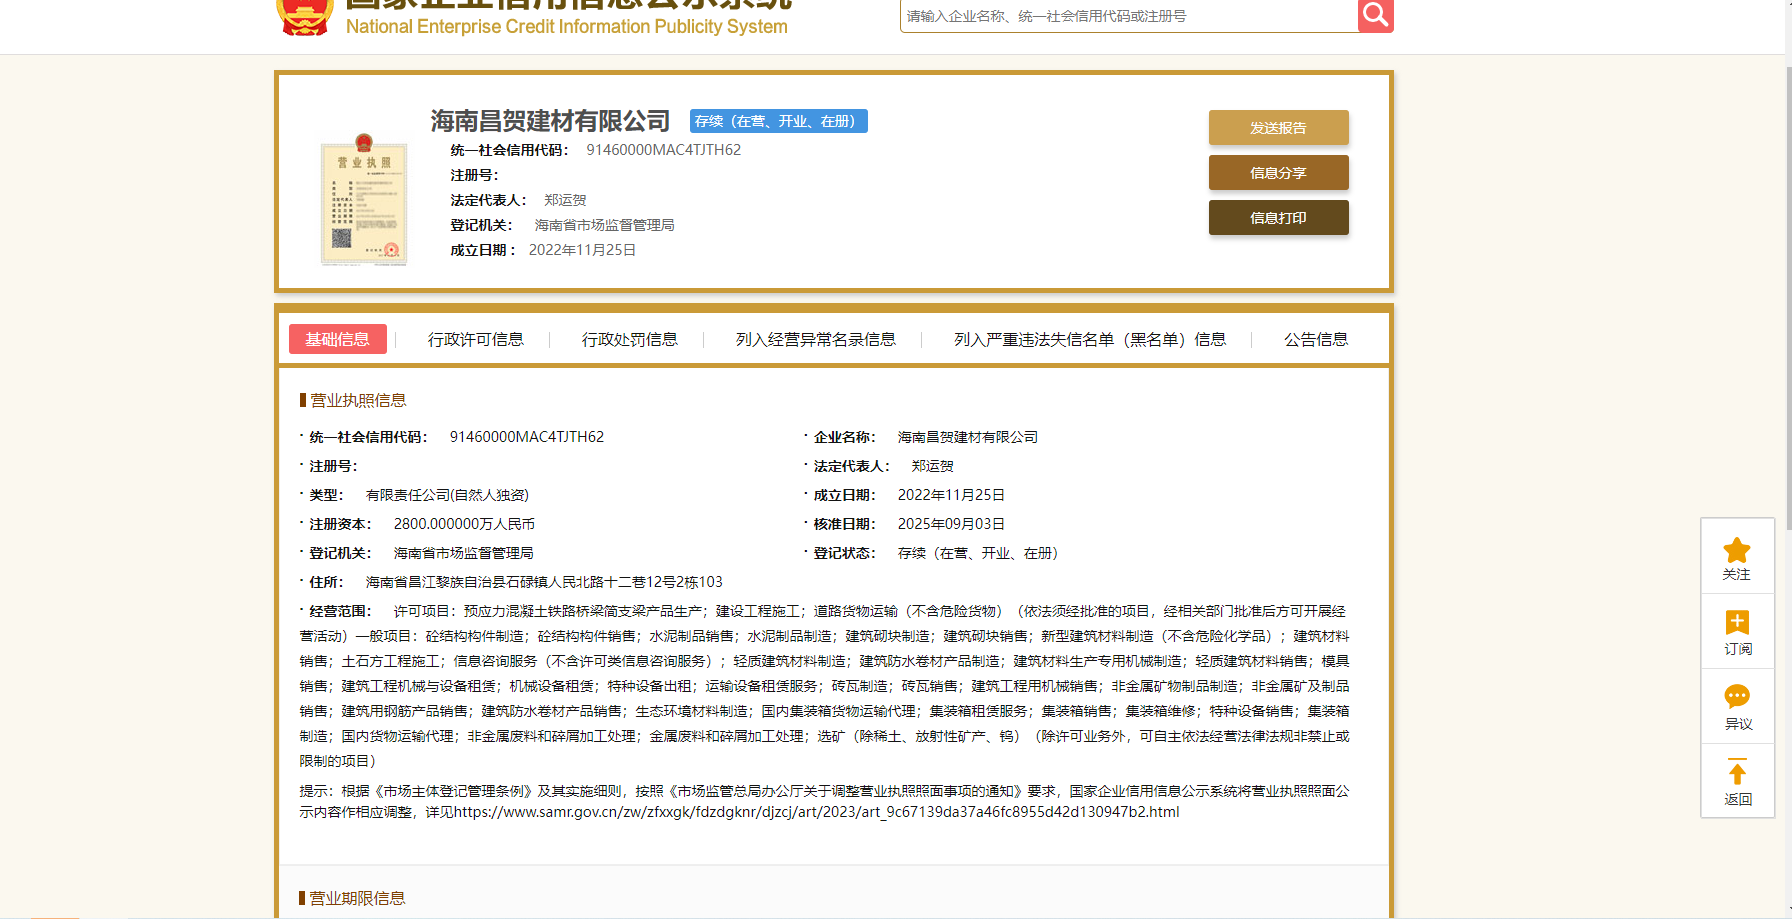
Task: Open the 列入经营异常名录信息 tab
Action: (816, 339)
